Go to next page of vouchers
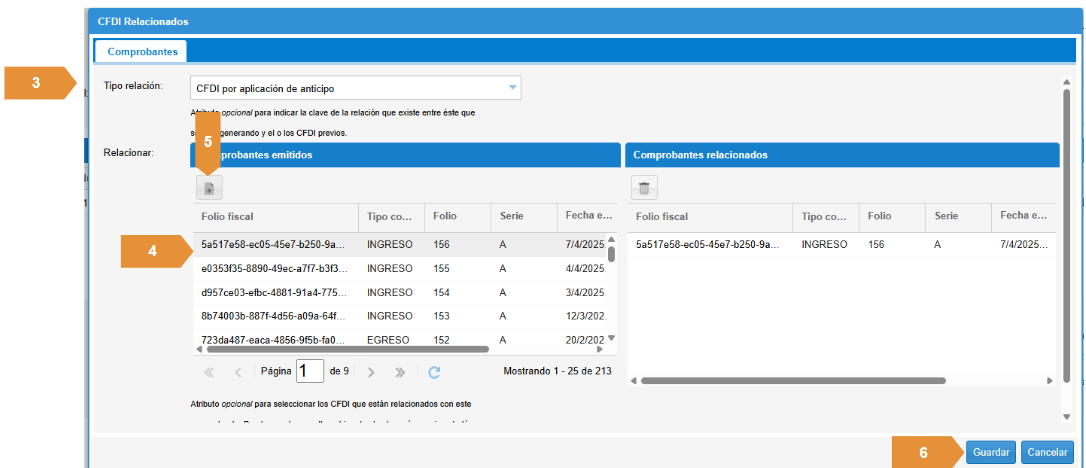Viewport: 1086px width, 468px height. click(x=371, y=372)
